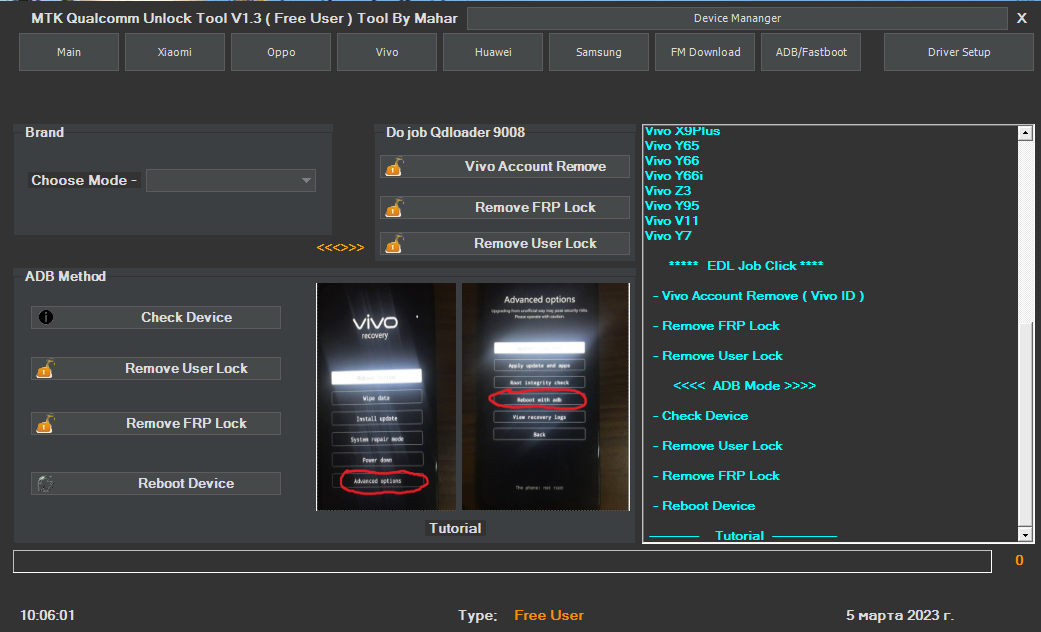This screenshot has width=1041, height=632.
Task: Open the Samsung tab
Action: pos(599,52)
